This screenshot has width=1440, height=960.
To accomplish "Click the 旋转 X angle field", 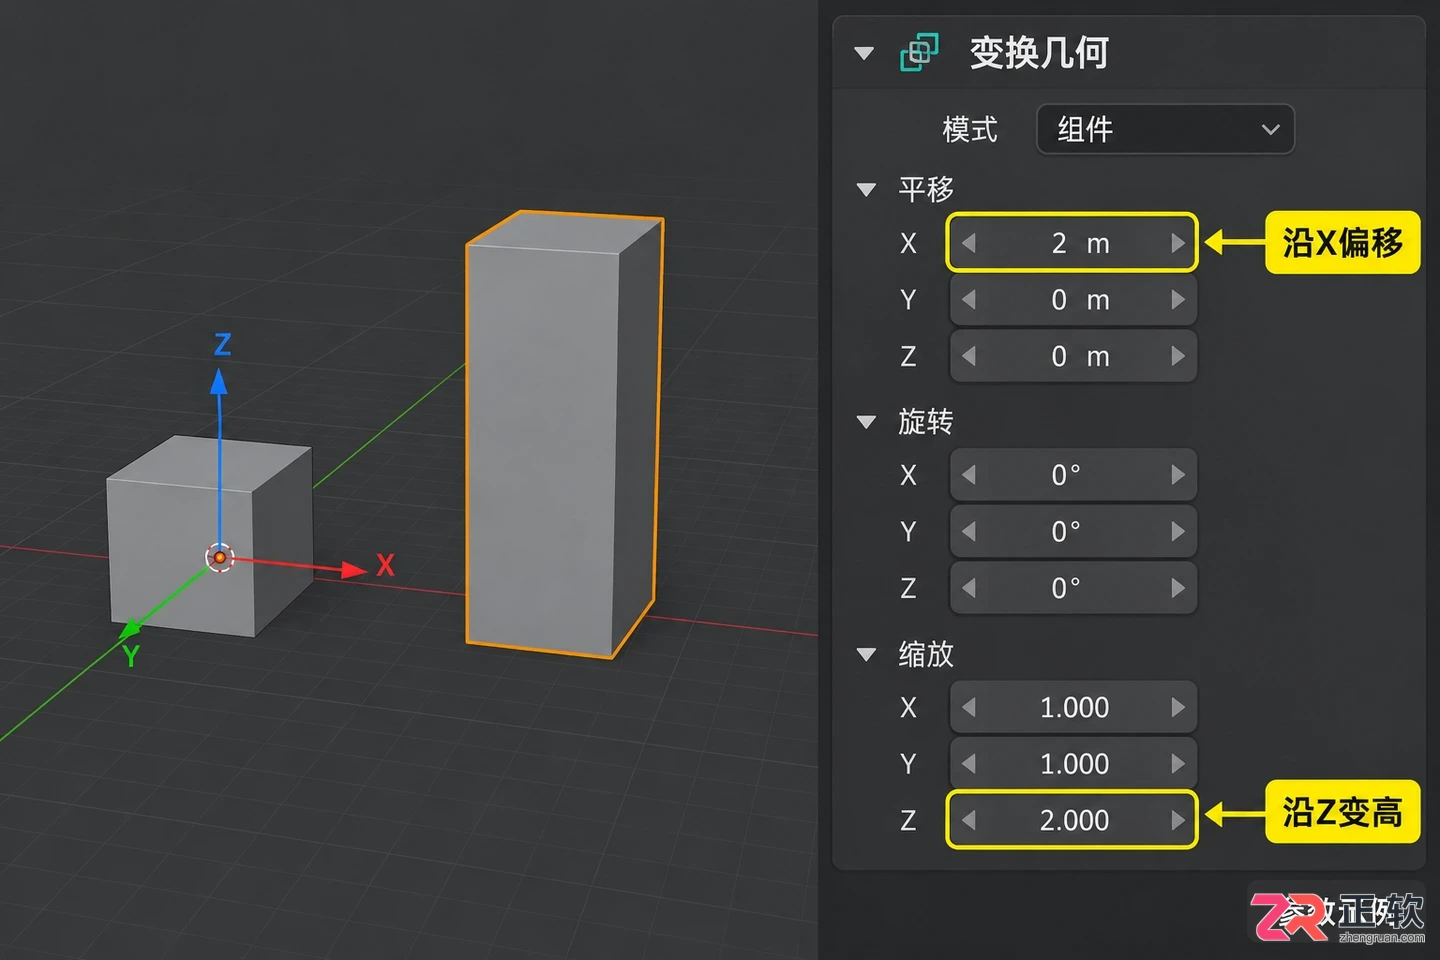I will (1073, 475).
